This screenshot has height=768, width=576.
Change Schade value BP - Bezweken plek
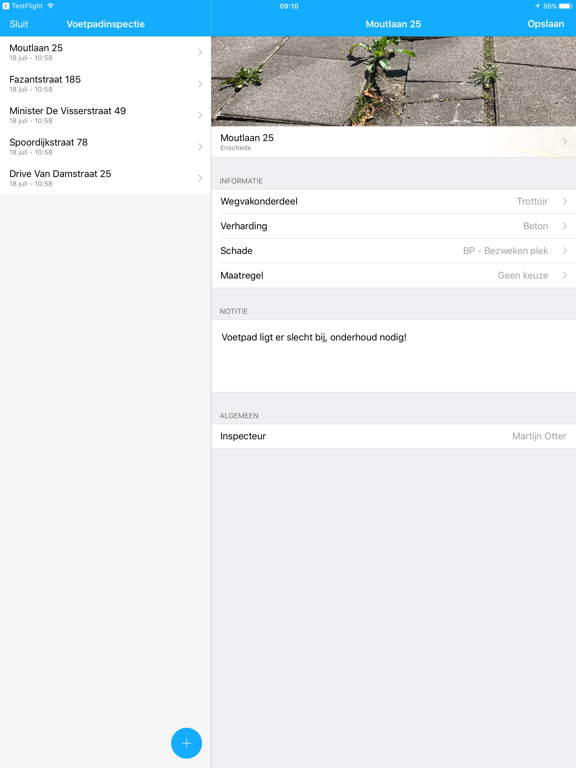click(394, 251)
